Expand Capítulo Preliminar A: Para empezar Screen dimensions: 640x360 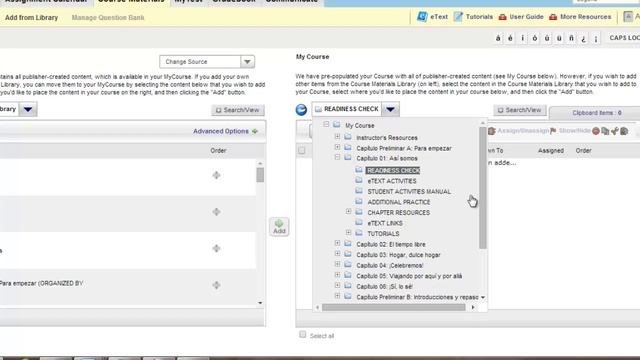click(337, 147)
